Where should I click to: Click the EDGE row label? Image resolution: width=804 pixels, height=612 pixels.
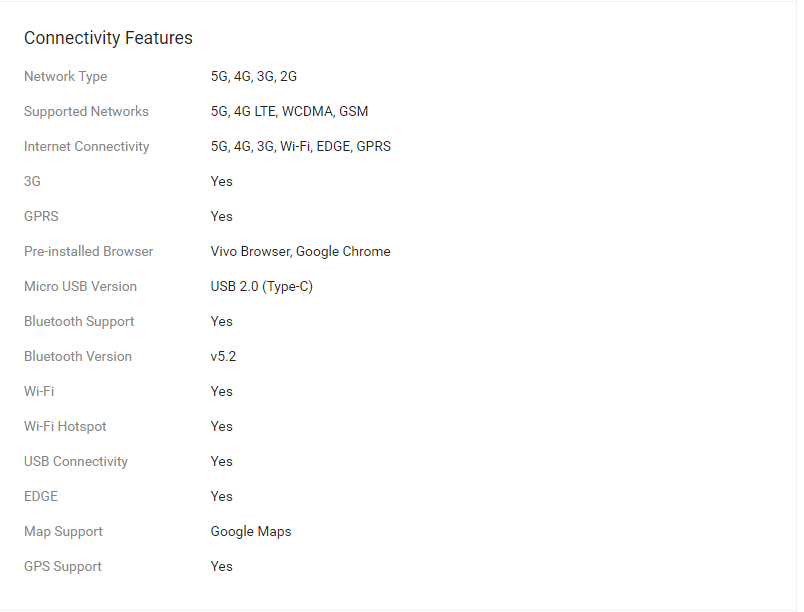tap(41, 496)
